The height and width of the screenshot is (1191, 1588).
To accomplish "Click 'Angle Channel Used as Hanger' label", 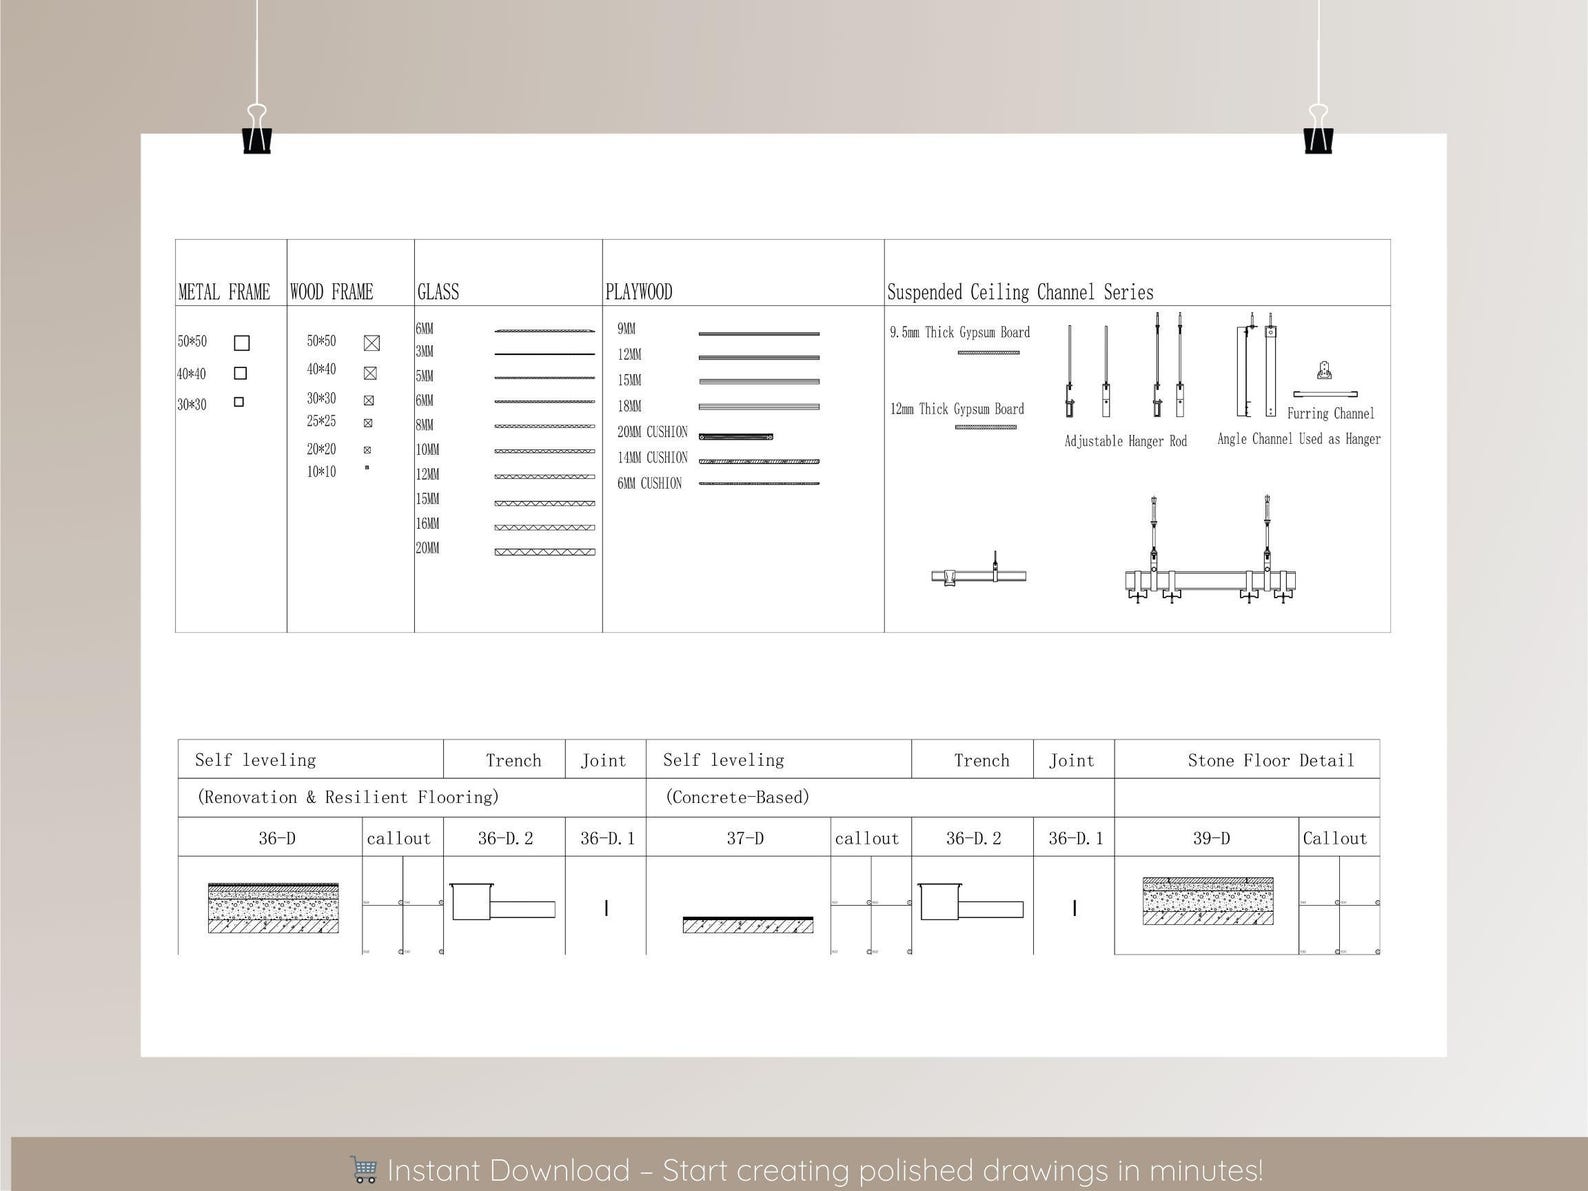I will point(1299,439).
